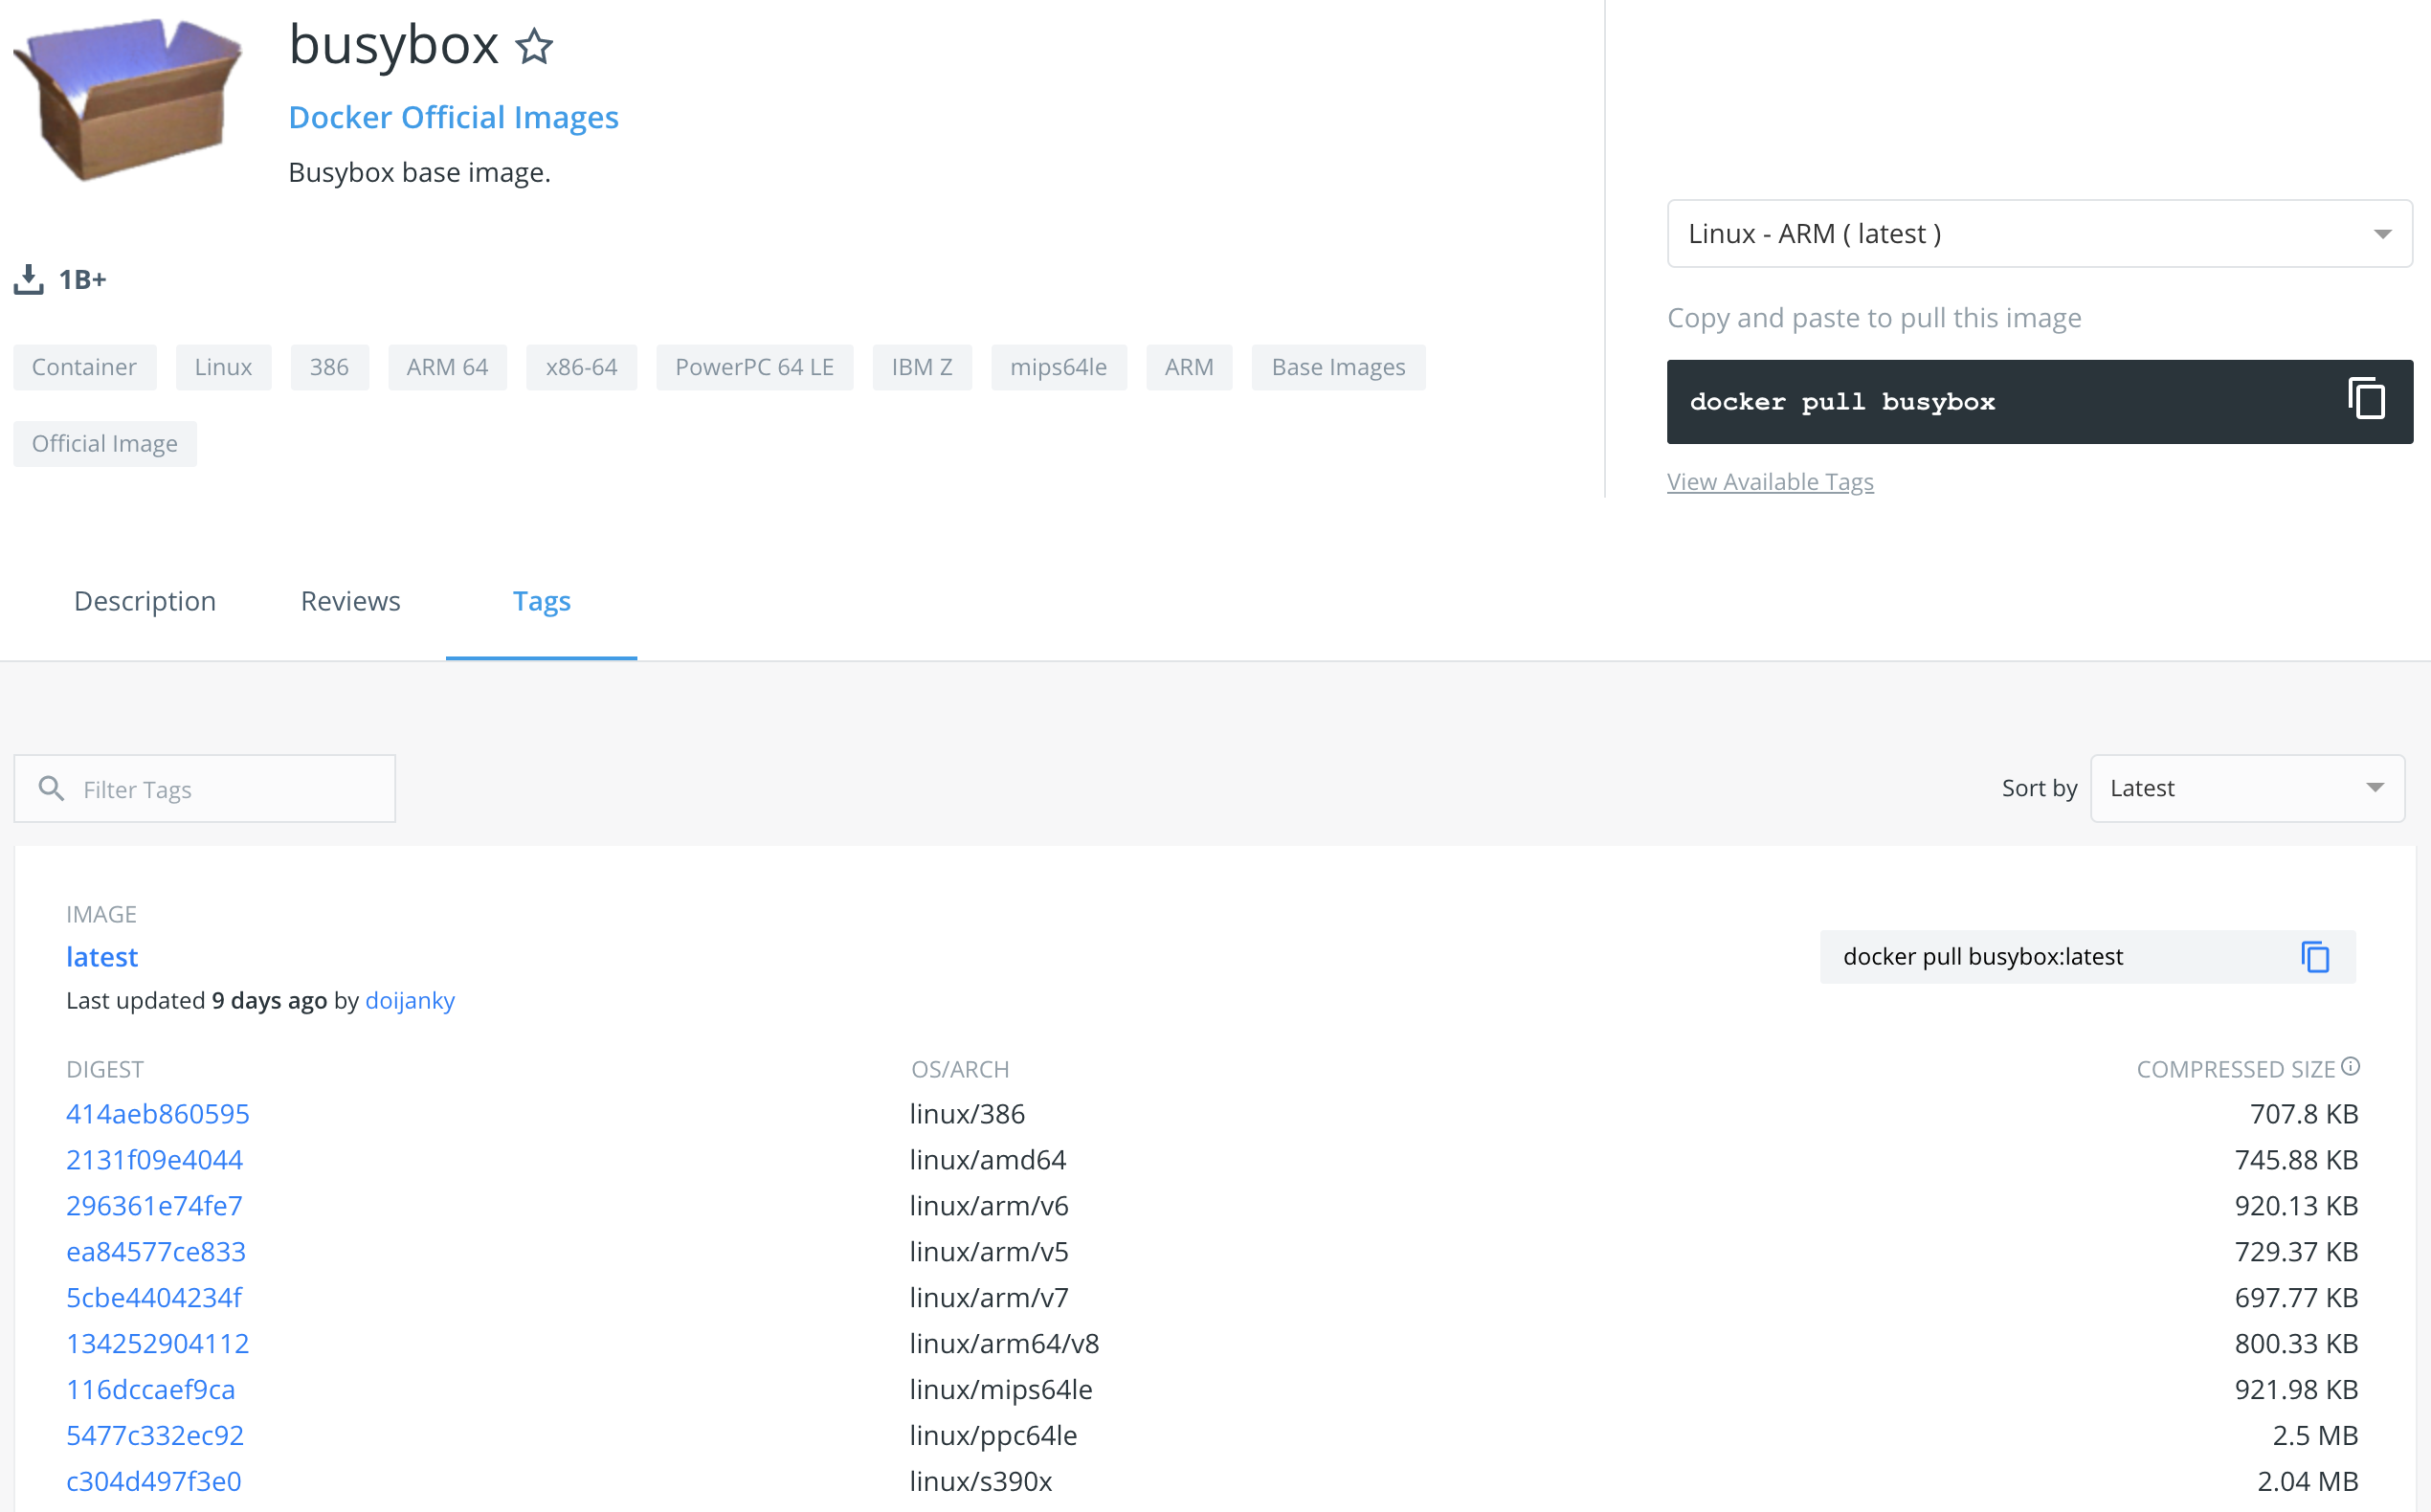Image resolution: width=2431 pixels, height=1512 pixels.
Task: Click the 707.8 KB size value
Action: point(2303,1114)
